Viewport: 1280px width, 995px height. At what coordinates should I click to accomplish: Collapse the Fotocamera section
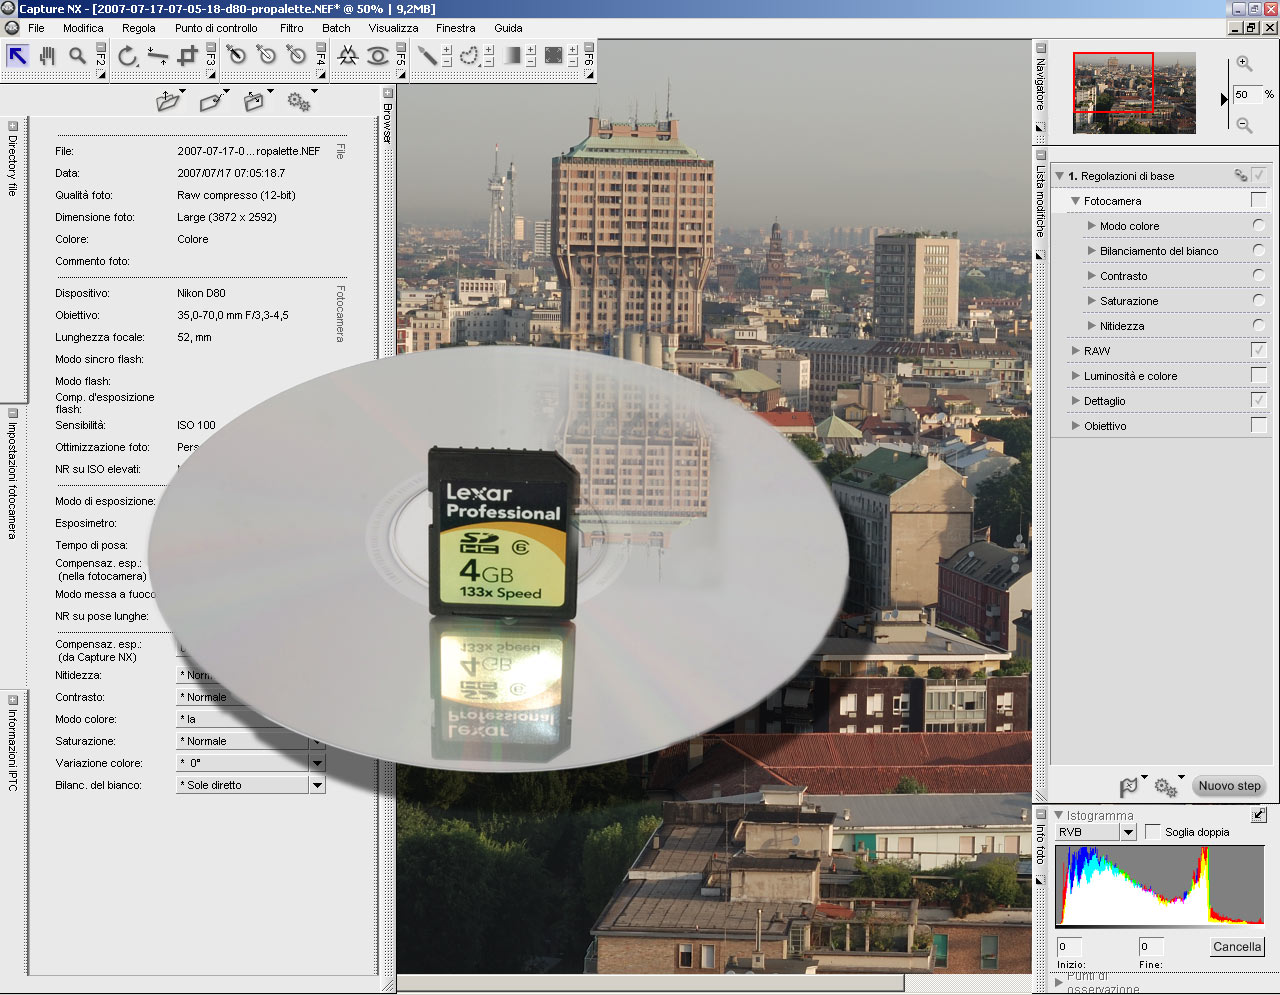click(1076, 201)
